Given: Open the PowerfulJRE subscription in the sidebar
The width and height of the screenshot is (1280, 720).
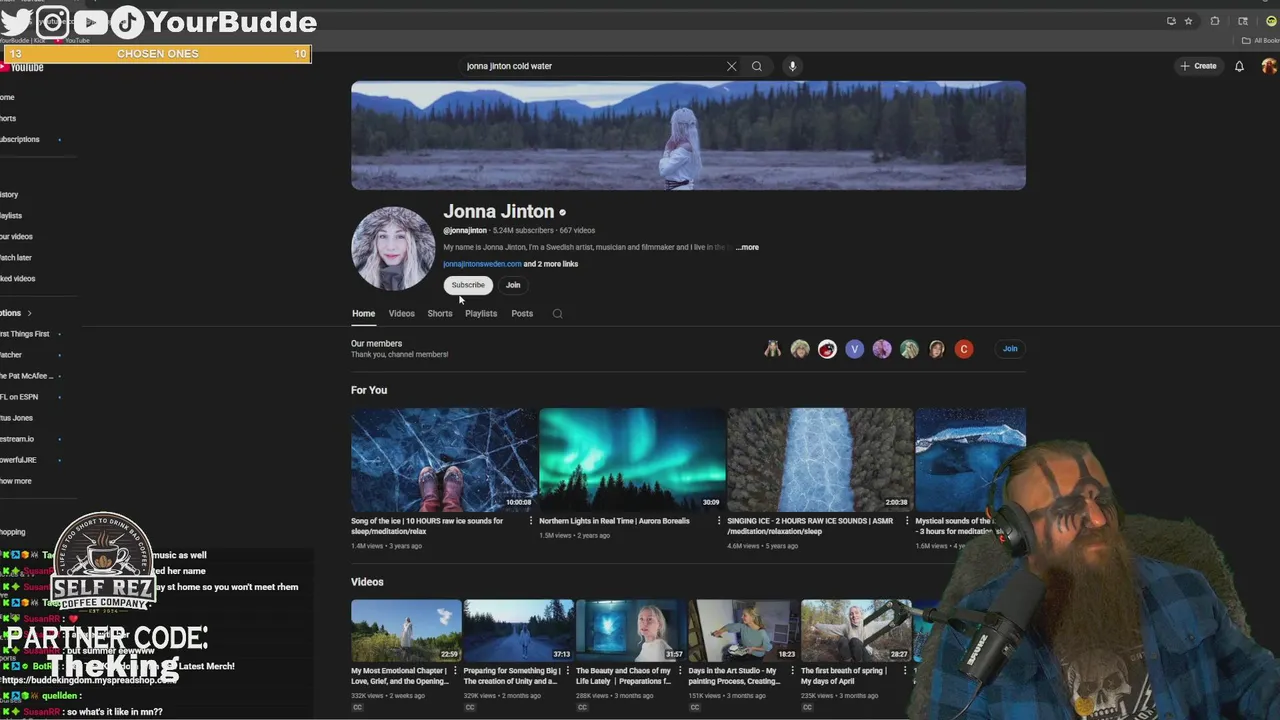Looking at the screenshot, I should pos(18,460).
